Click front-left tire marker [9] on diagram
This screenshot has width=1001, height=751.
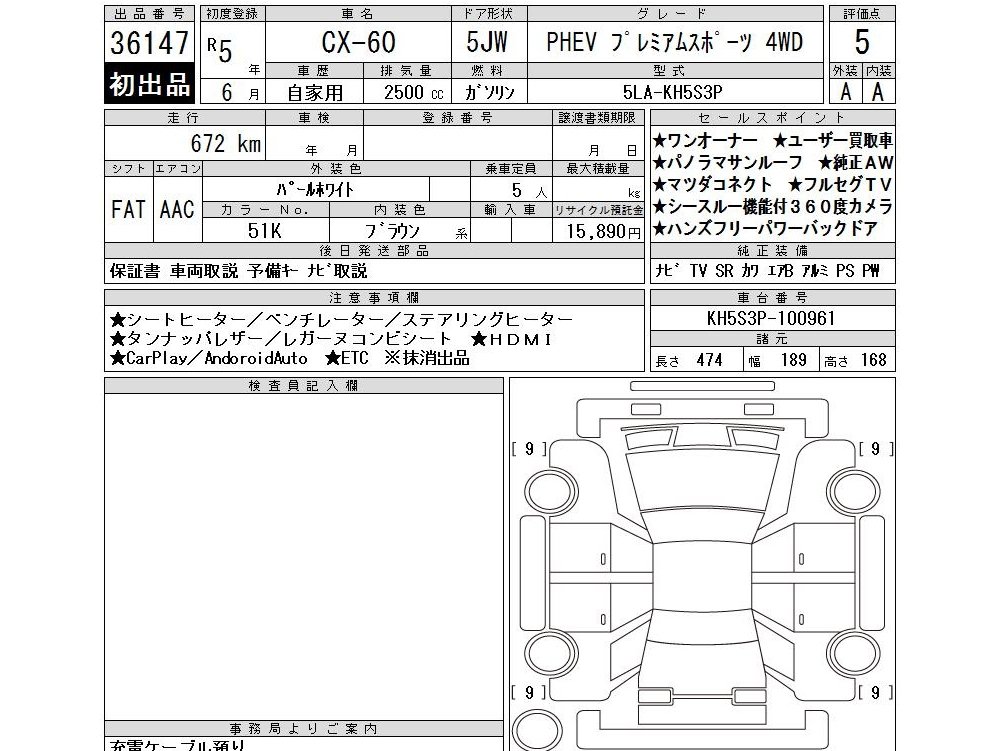pyautogui.click(x=529, y=449)
